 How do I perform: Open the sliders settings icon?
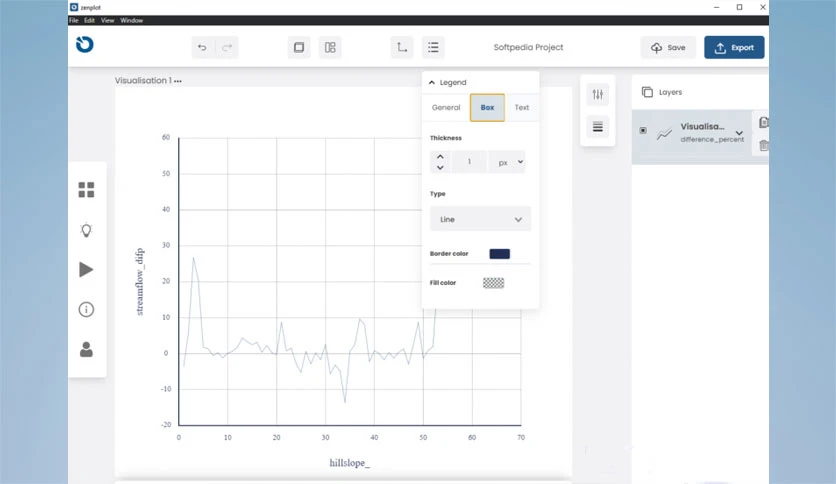598,94
